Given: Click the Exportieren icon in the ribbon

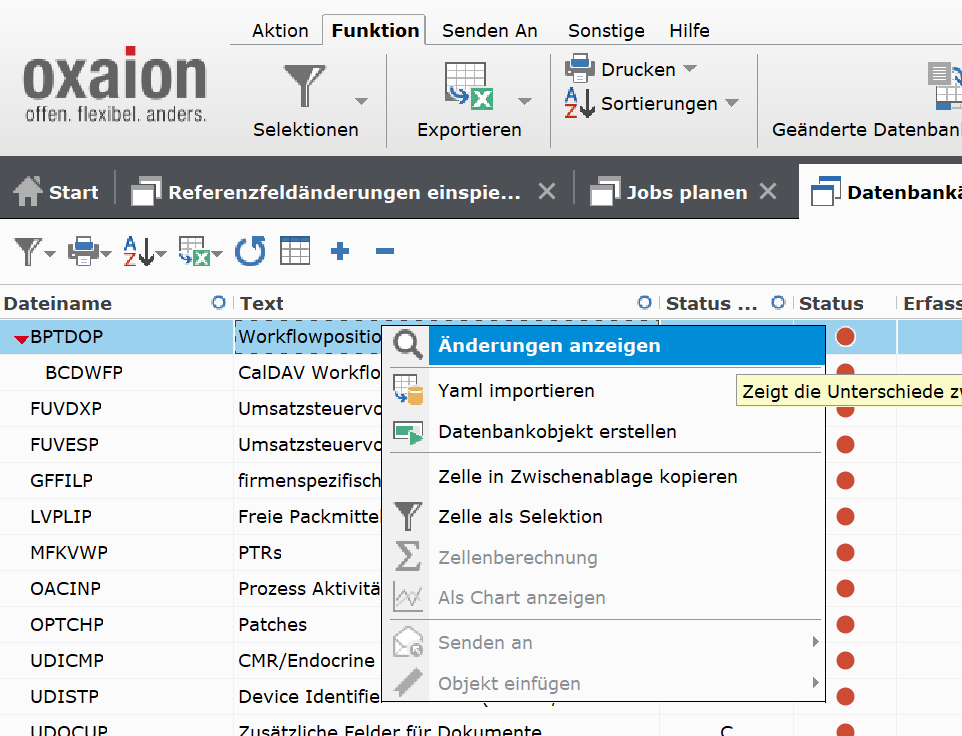Looking at the screenshot, I should click(468, 86).
